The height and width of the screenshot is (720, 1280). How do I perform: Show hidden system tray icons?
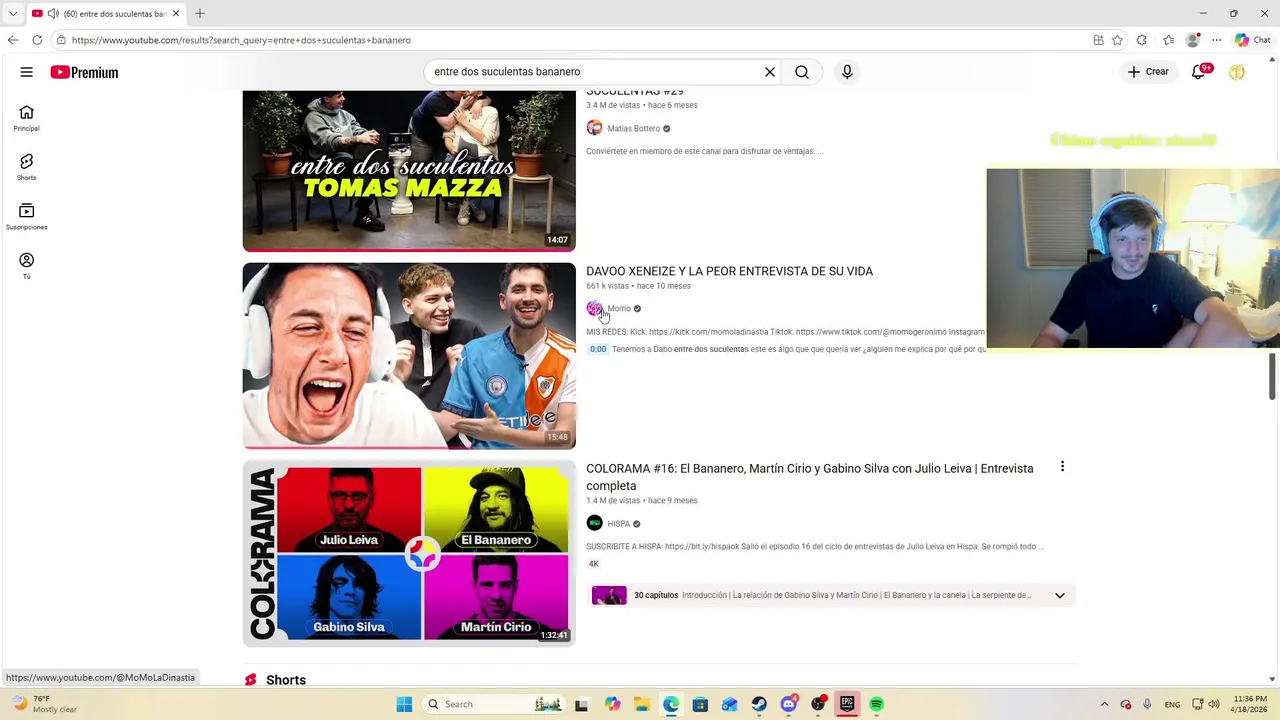click(x=1104, y=704)
